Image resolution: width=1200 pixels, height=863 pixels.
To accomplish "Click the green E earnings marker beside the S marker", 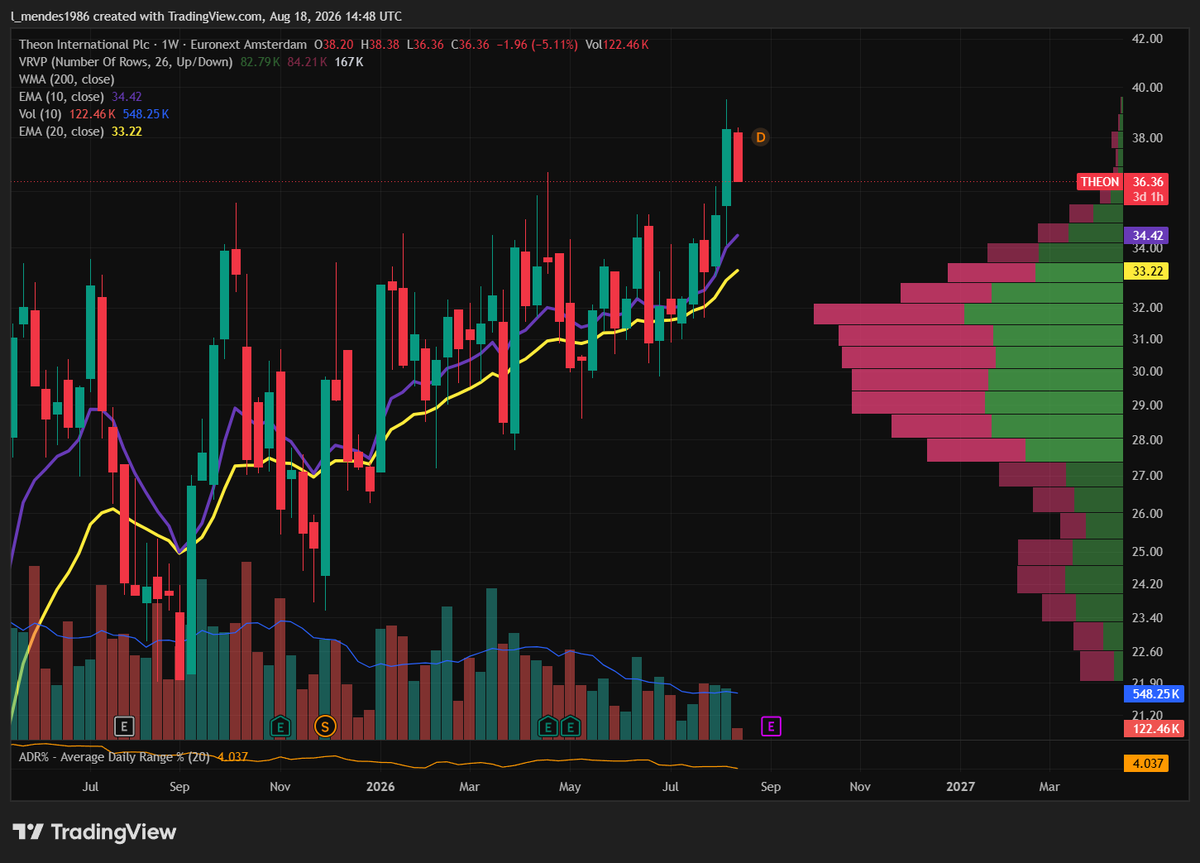I will tap(281, 726).
